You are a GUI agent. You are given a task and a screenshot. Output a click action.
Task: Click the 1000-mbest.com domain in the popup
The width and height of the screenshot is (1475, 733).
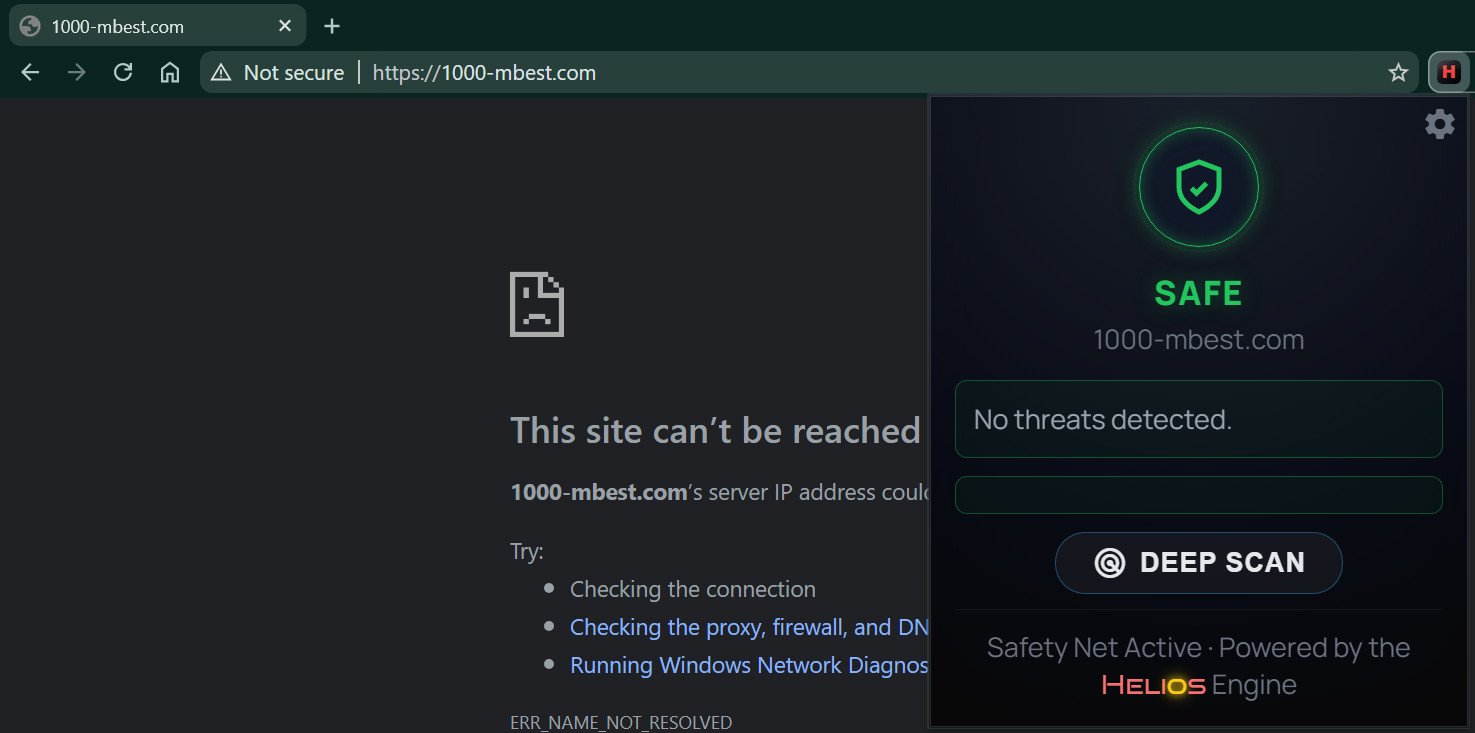point(1198,340)
